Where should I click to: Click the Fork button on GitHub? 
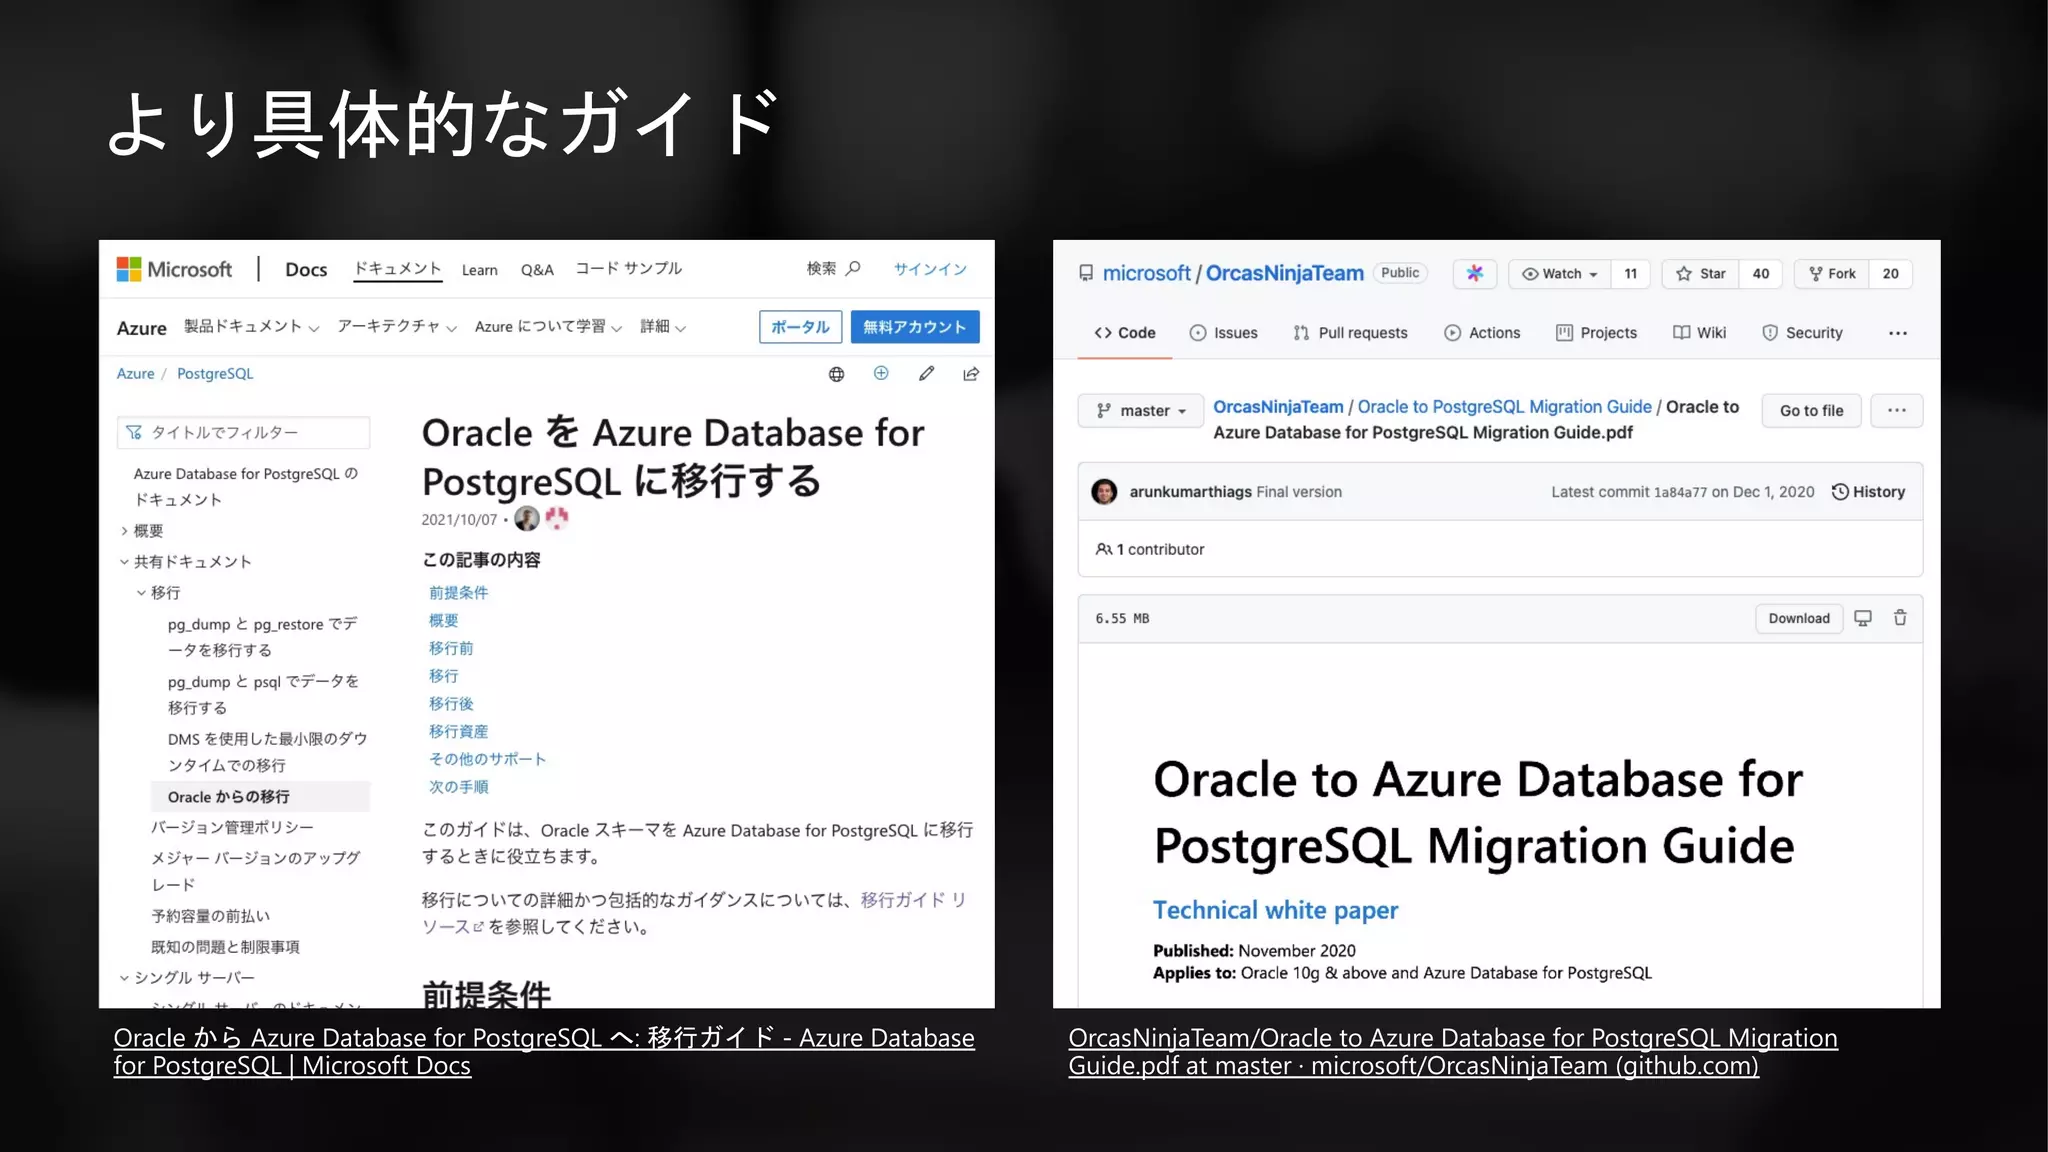point(1832,273)
